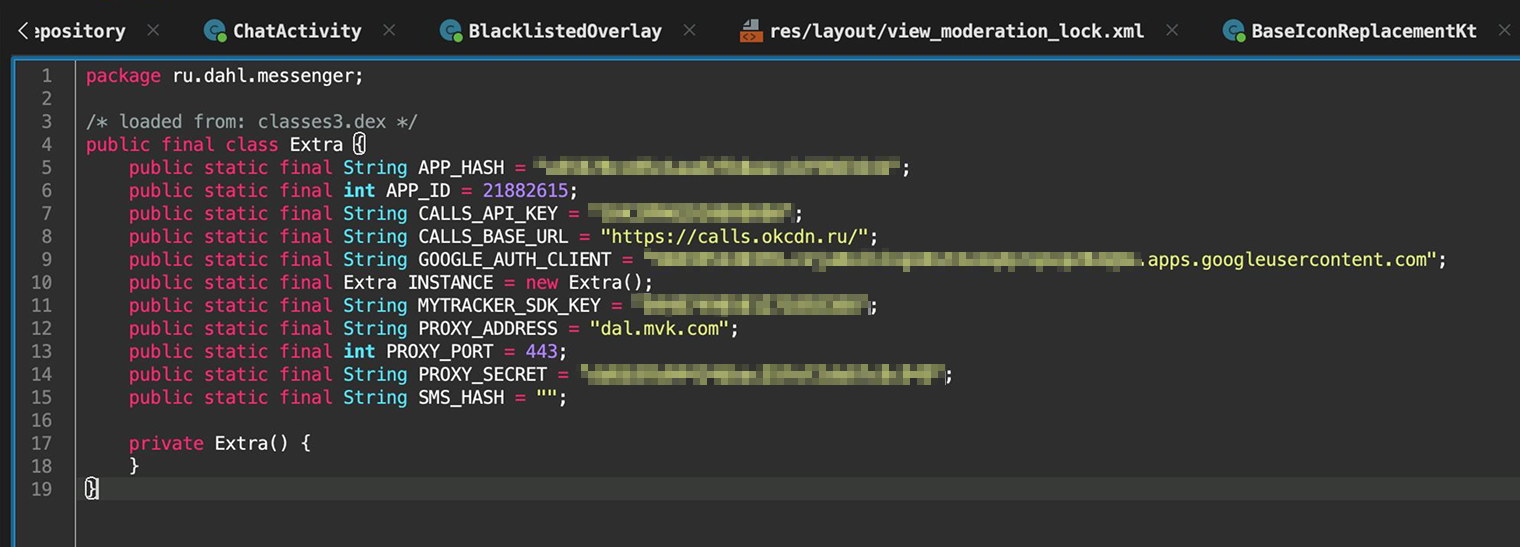Click the CALLS_BASE_URL field name
This screenshot has height=547, width=1520.
pos(494,236)
